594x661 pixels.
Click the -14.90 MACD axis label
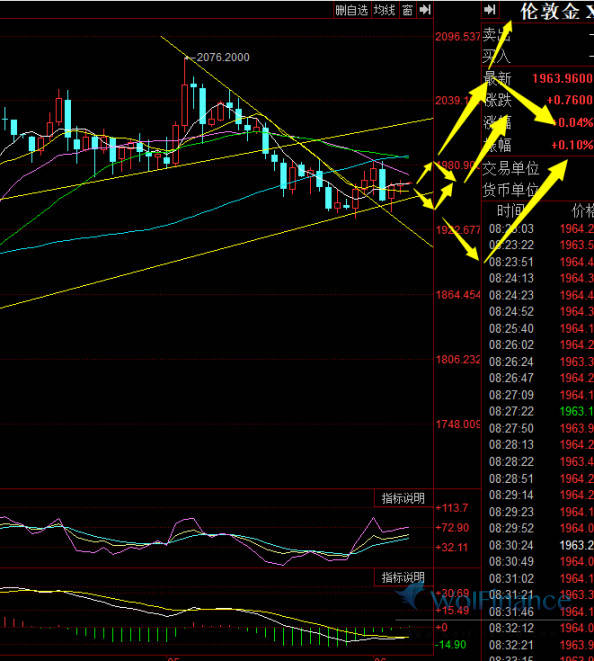coord(451,645)
